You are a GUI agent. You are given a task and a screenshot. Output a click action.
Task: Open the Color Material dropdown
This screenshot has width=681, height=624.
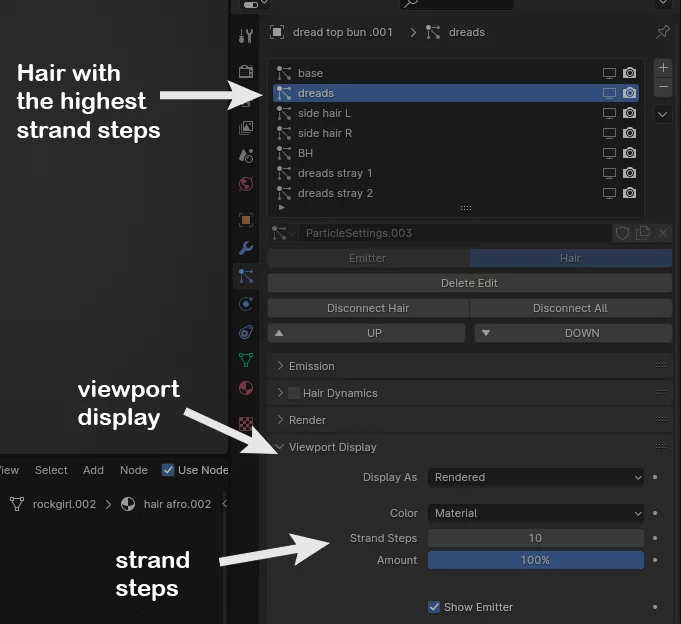[x=536, y=513]
